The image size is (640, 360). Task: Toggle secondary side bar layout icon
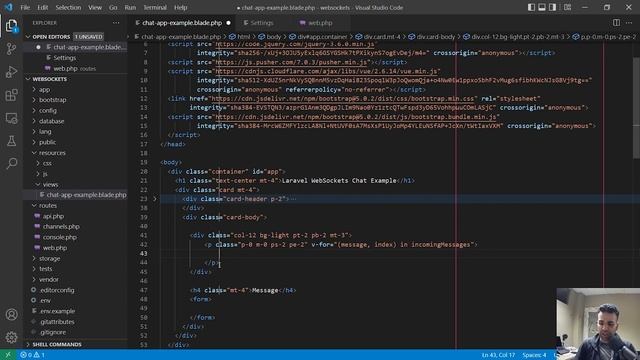(552, 7)
